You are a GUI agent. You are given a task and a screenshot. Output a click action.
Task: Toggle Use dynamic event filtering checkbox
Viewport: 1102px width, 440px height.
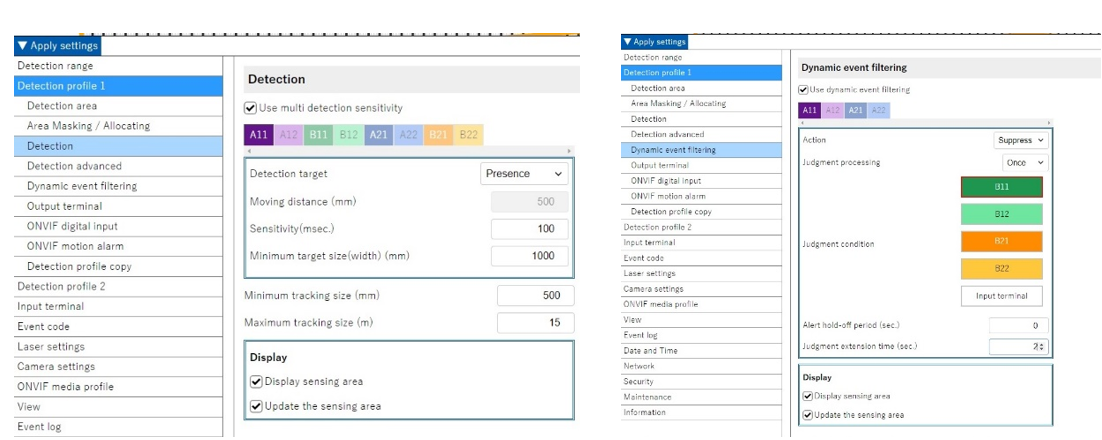[x=804, y=90]
